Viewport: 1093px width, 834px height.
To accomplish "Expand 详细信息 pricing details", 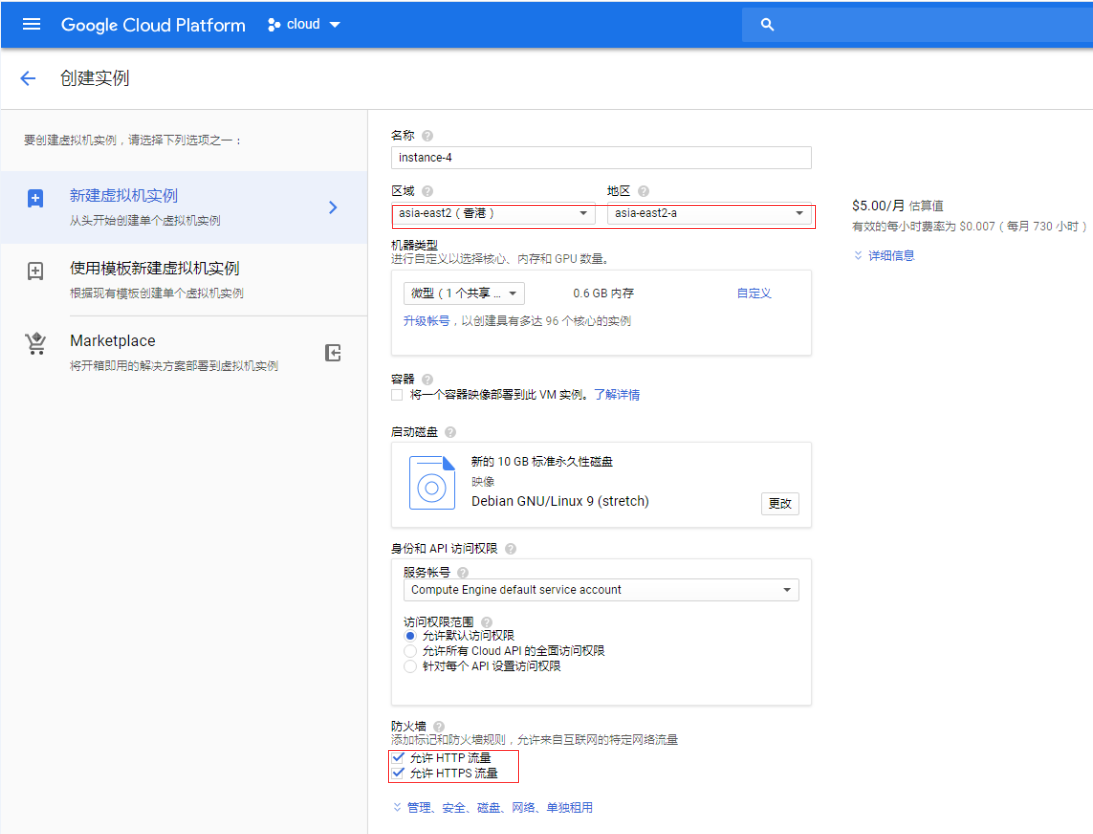I will tap(884, 256).
